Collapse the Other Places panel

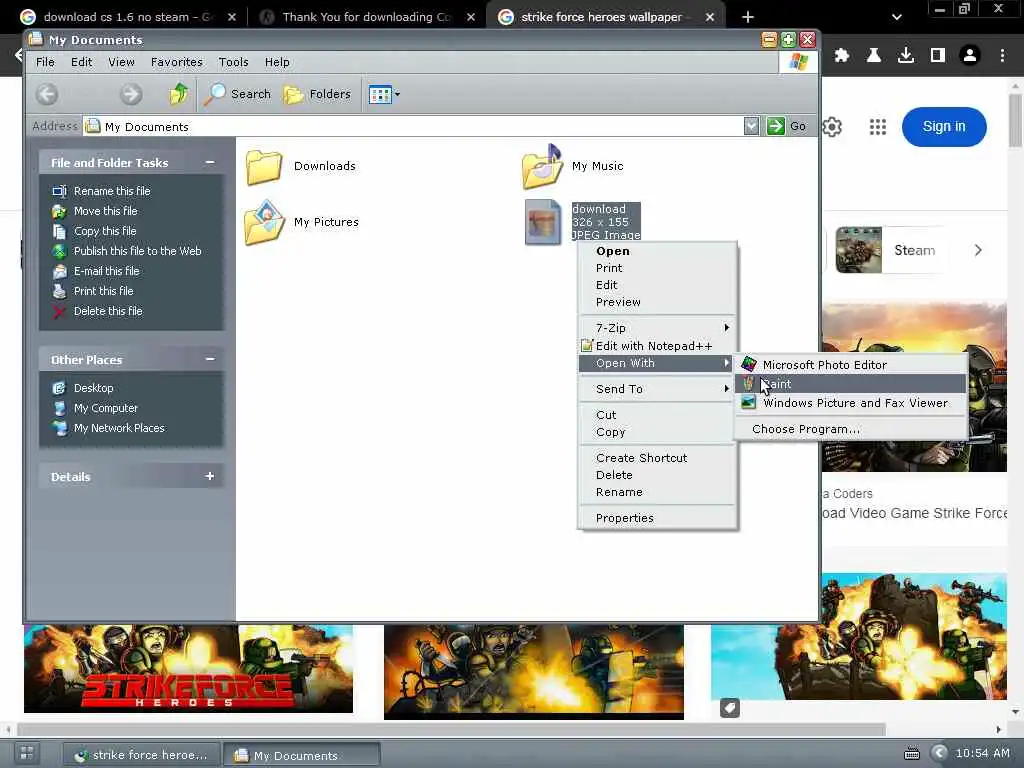point(210,359)
